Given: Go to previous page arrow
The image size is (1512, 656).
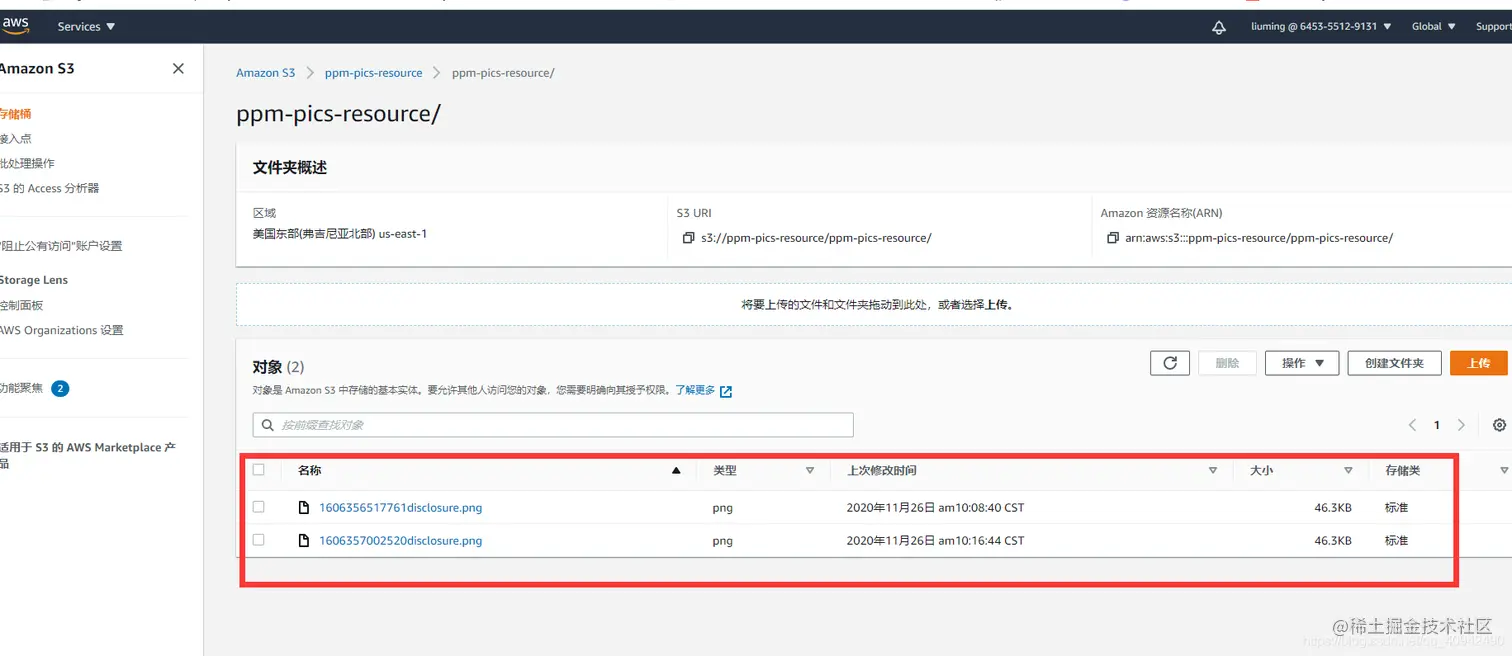Looking at the screenshot, I should (1413, 425).
